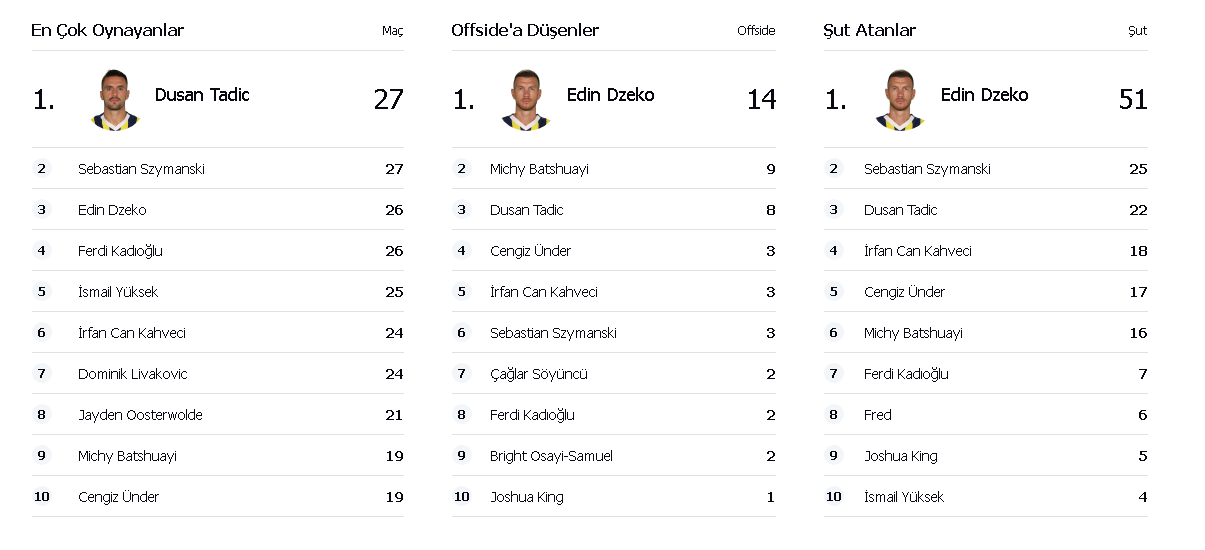The image size is (1205, 550).
Task: Select Bright Osayi-Samuel in offside list
Action: point(551,456)
